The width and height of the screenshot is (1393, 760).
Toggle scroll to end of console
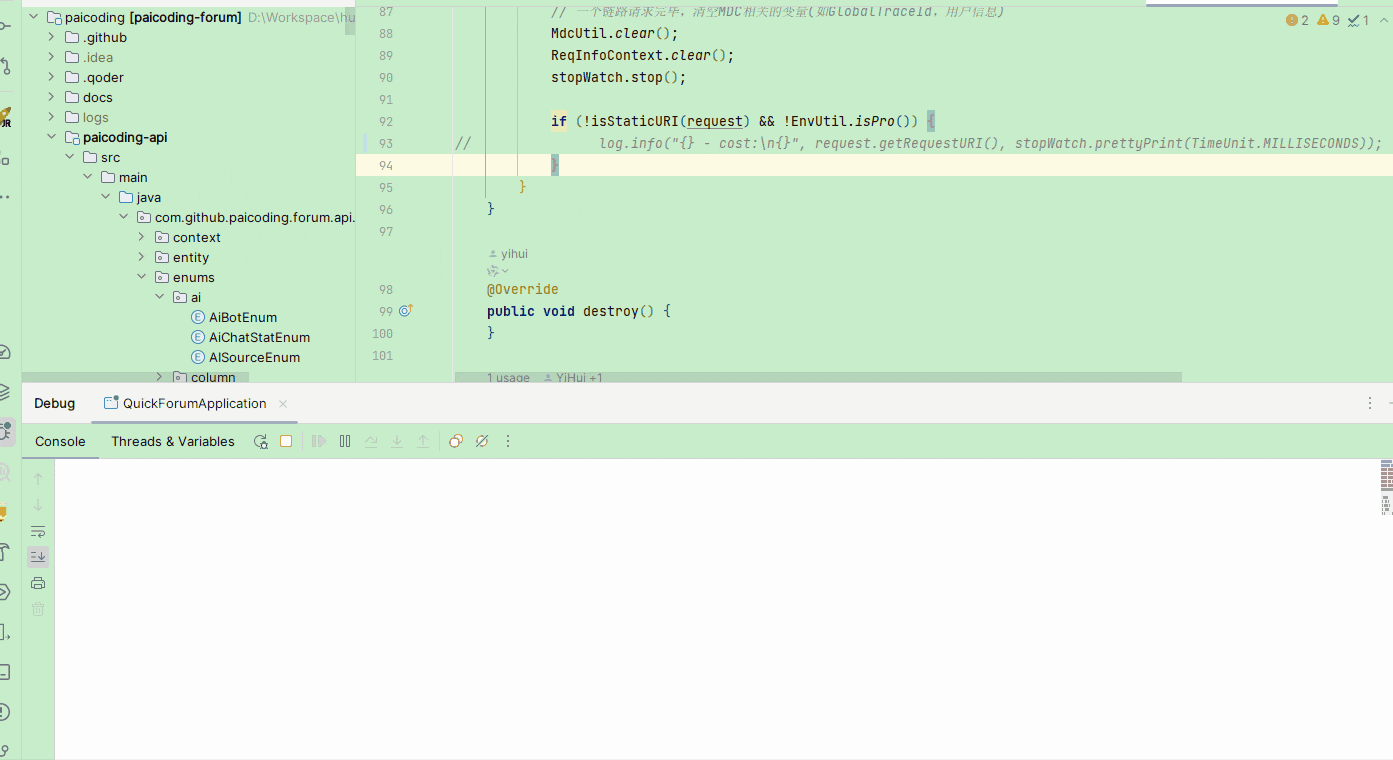pos(38,557)
